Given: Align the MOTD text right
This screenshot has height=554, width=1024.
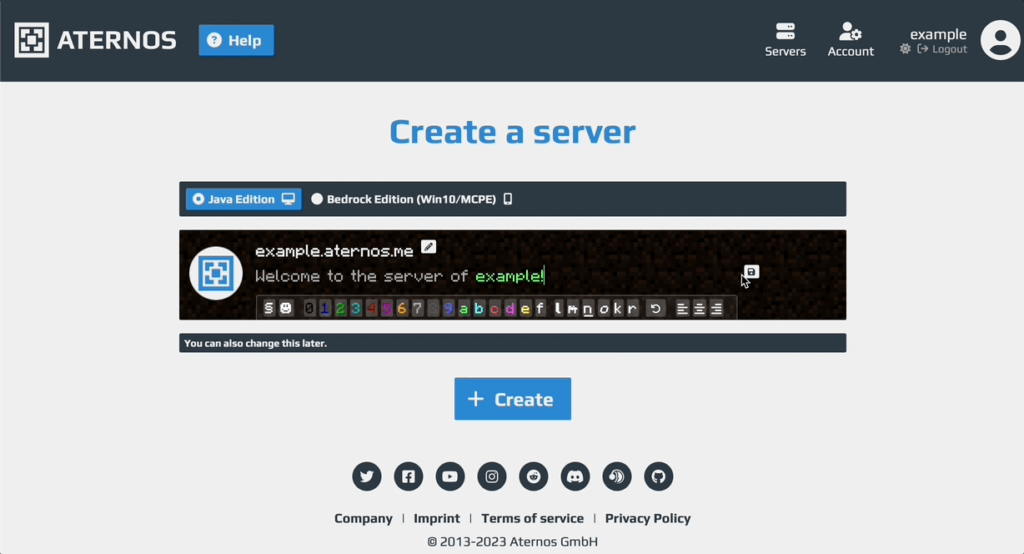Looking at the screenshot, I should (716, 308).
